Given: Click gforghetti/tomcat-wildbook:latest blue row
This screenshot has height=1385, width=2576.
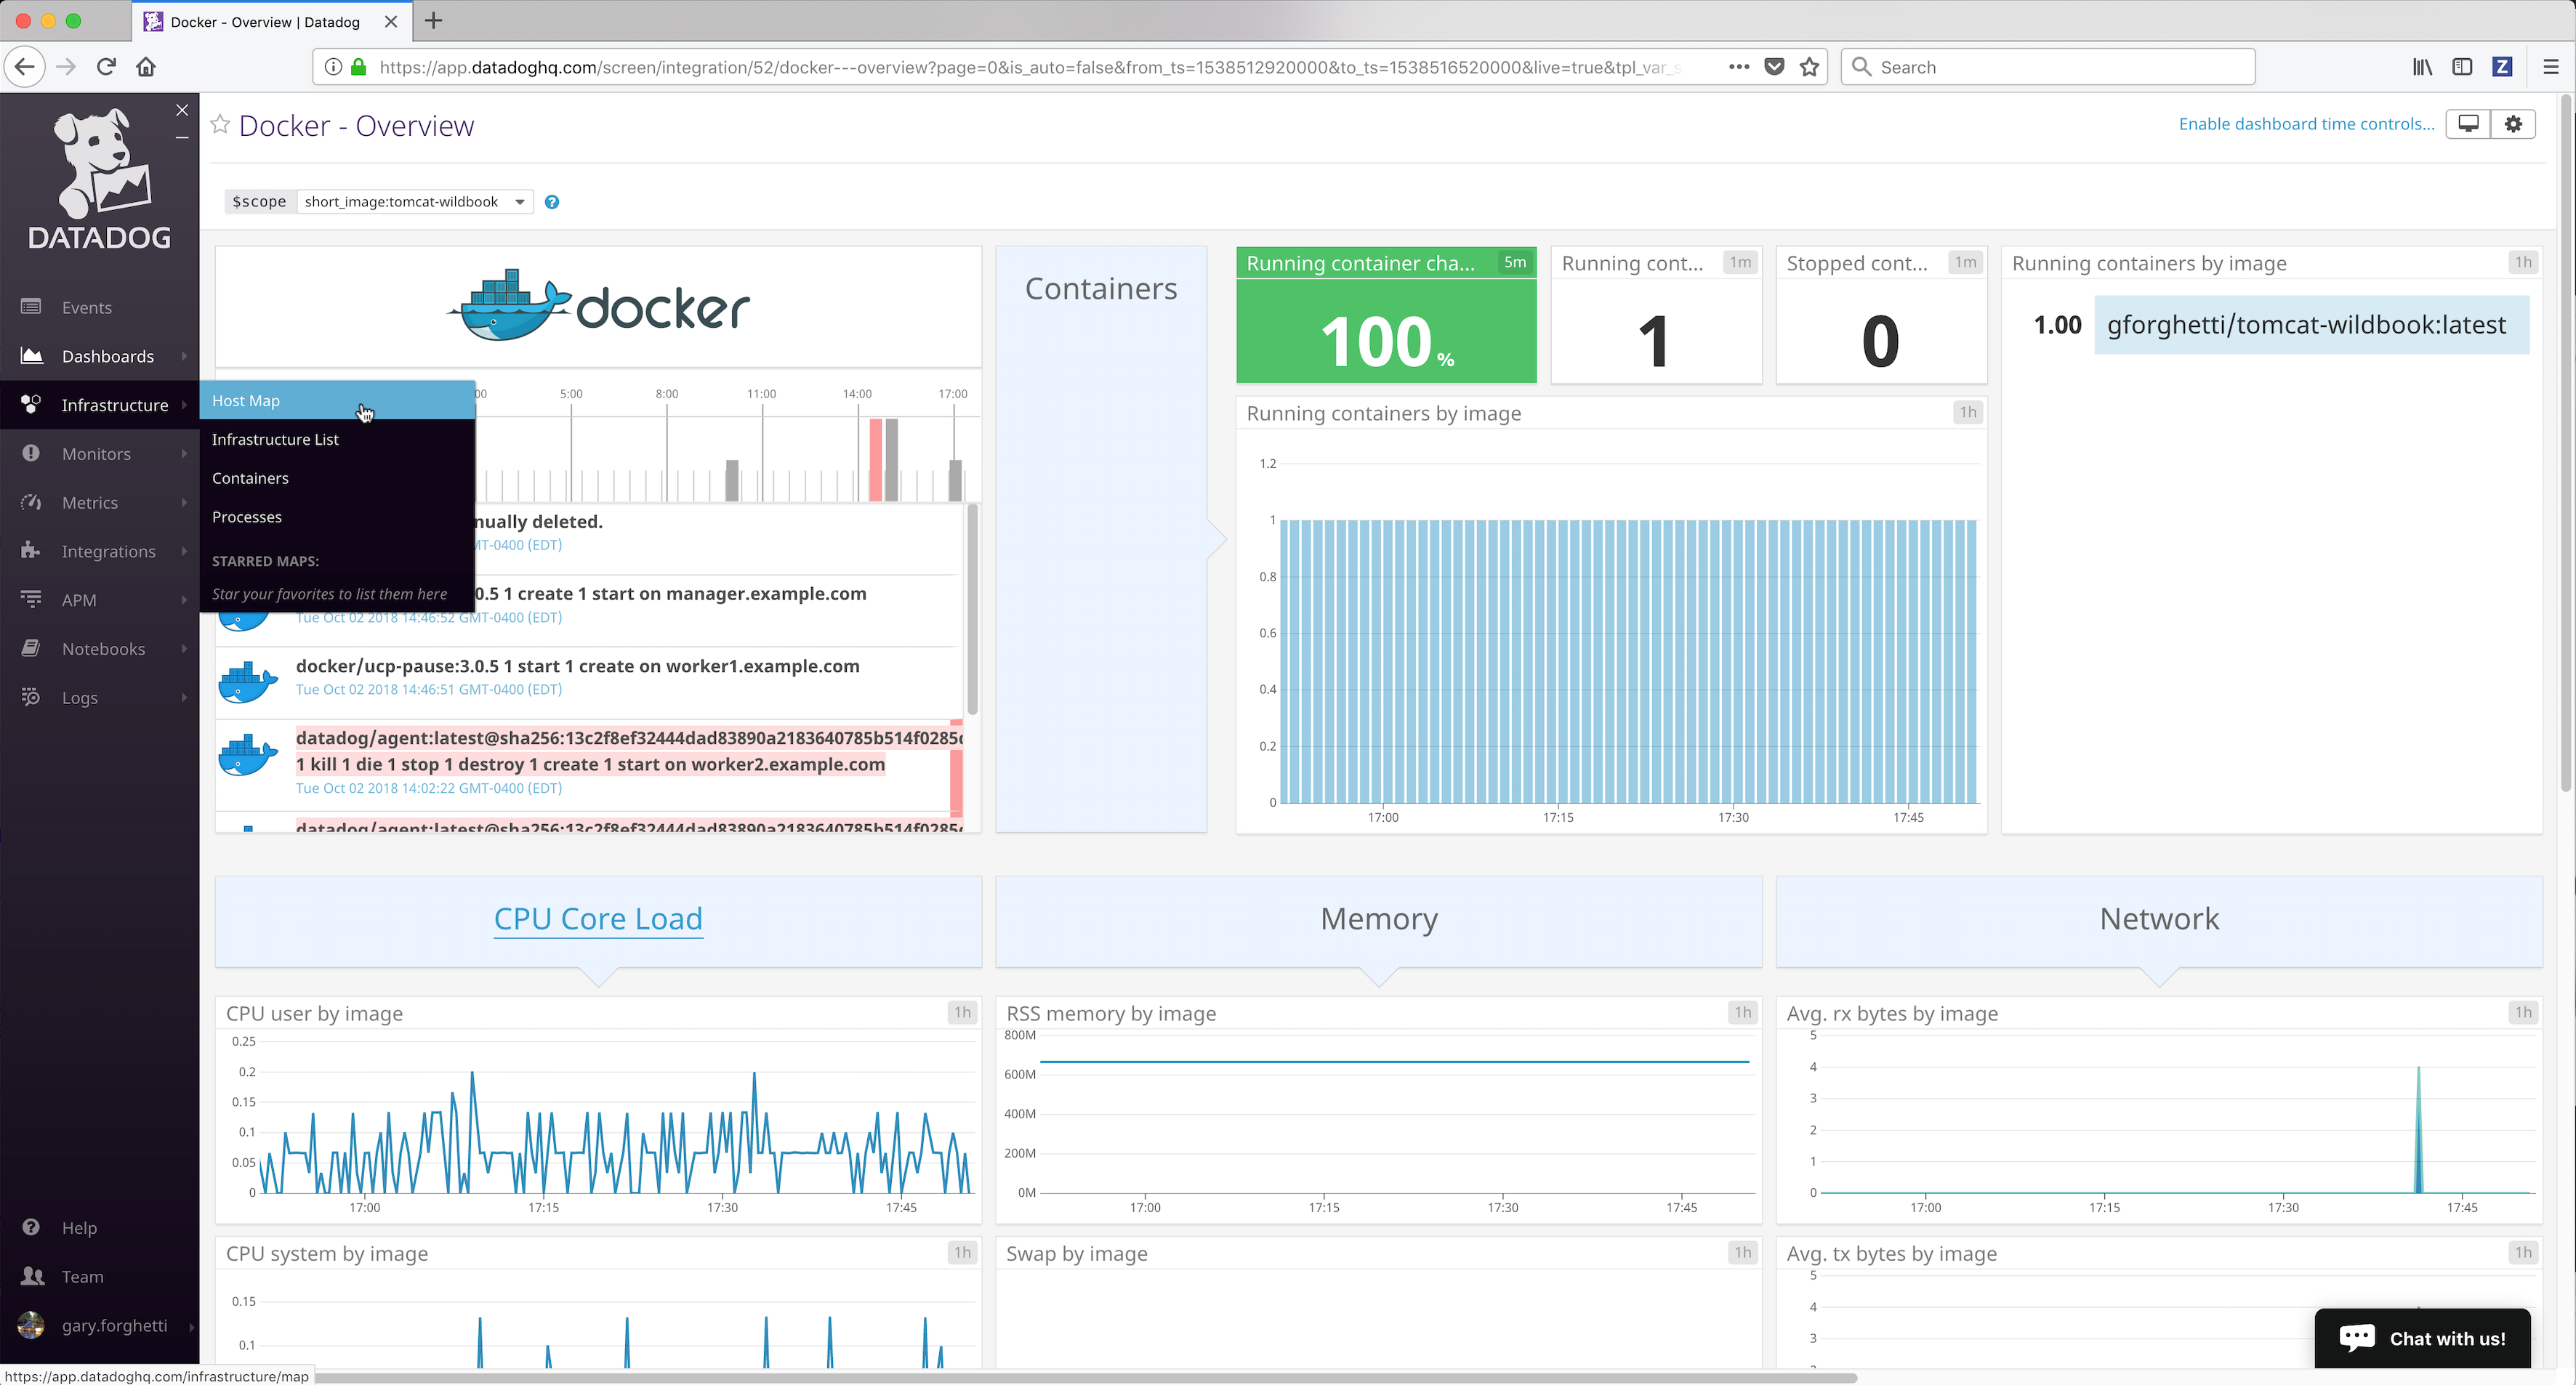Looking at the screenshot, I should click(x=2311, y=325).
